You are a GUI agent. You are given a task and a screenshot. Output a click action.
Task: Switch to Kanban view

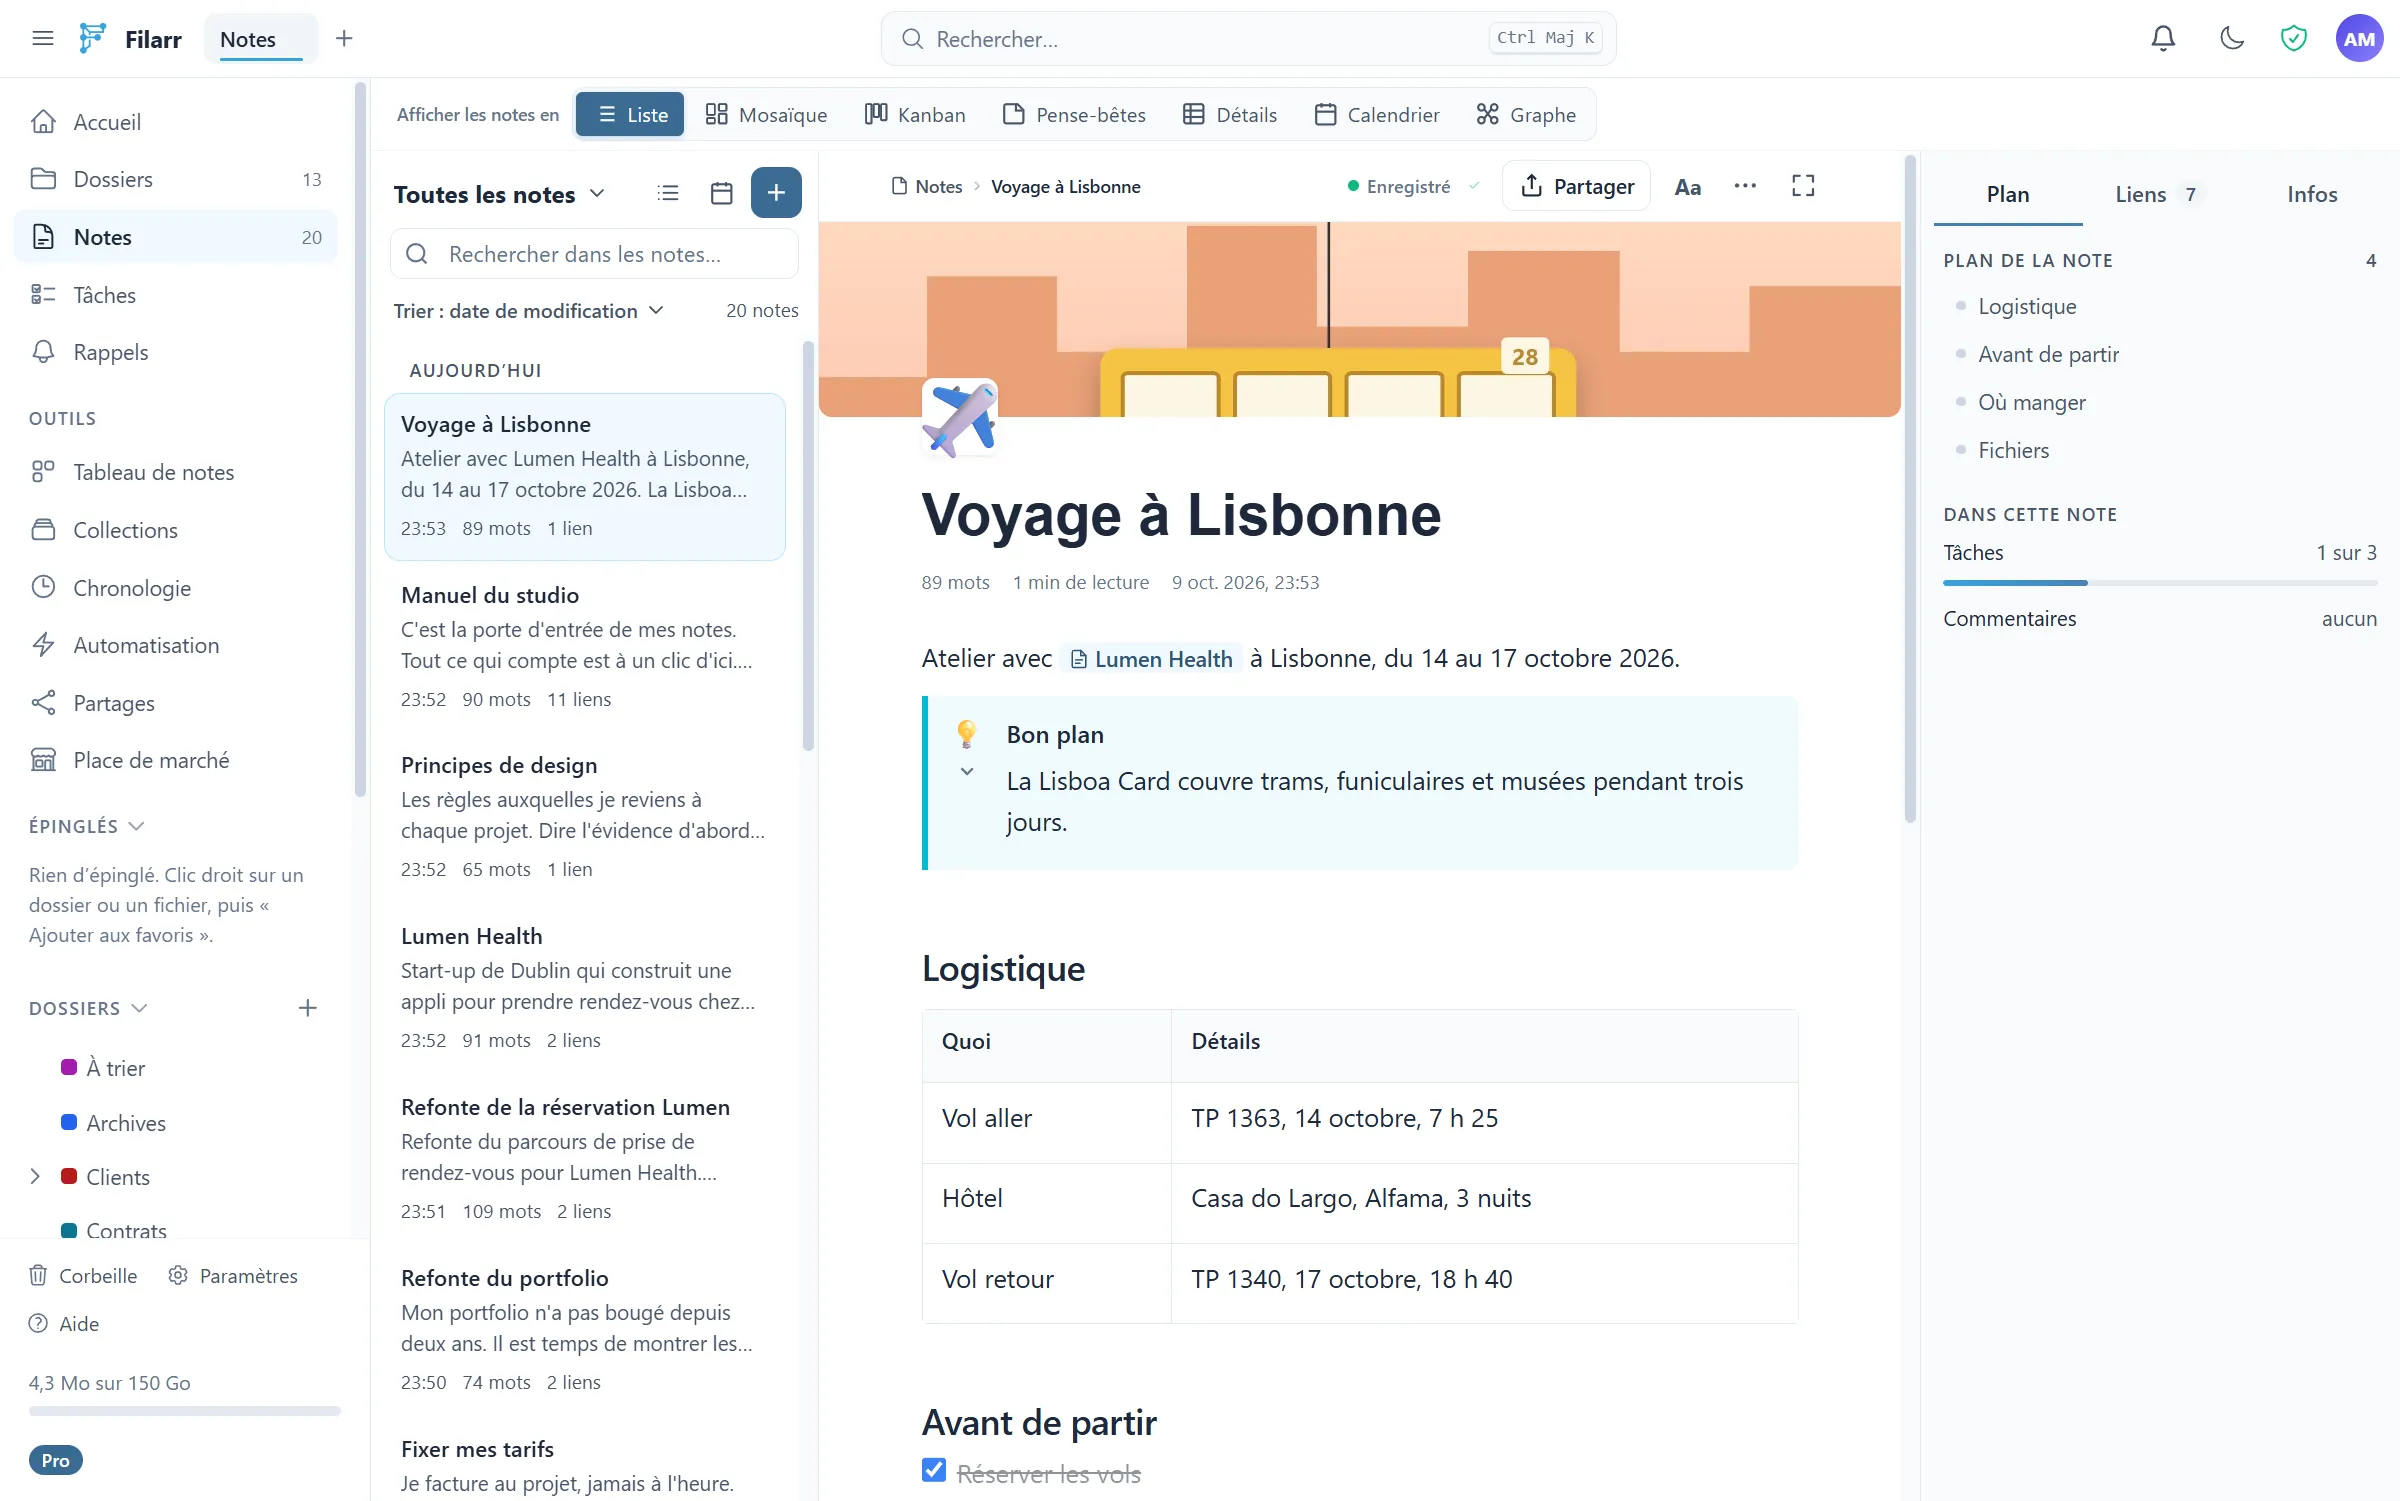point(915,114)
